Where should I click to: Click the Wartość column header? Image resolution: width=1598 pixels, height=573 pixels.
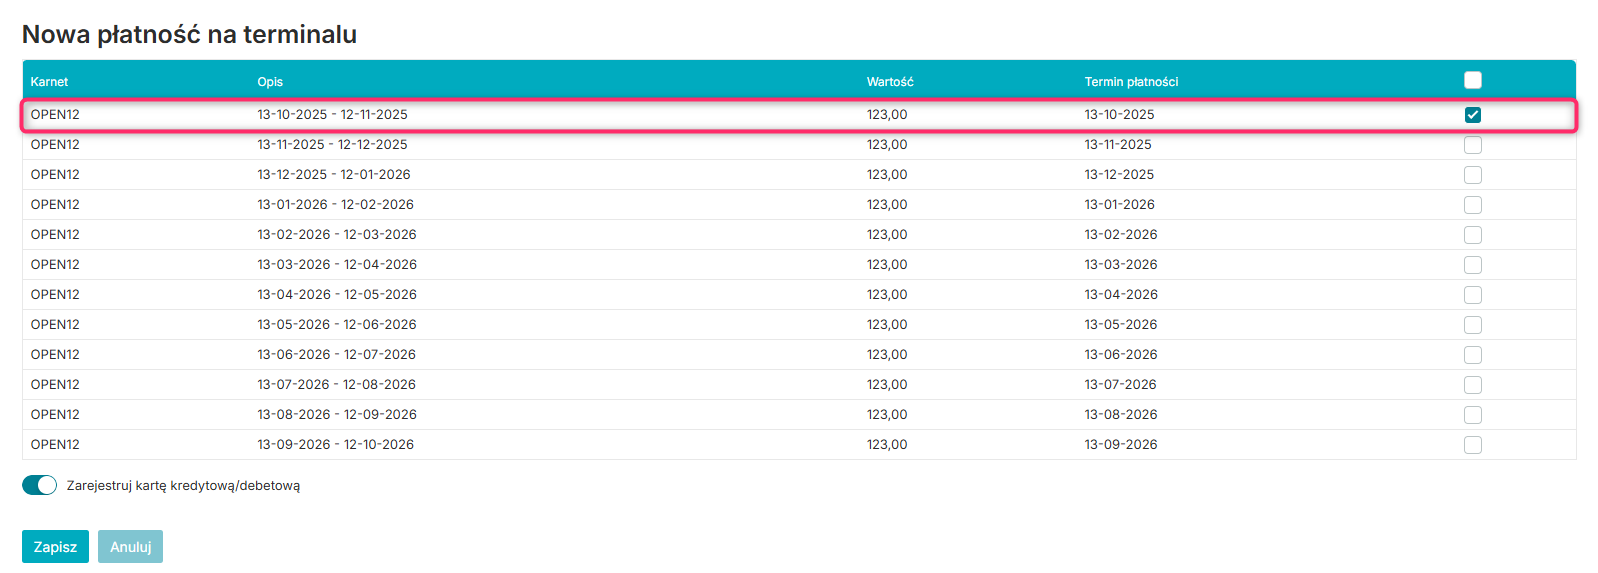(x=890, y=82)
